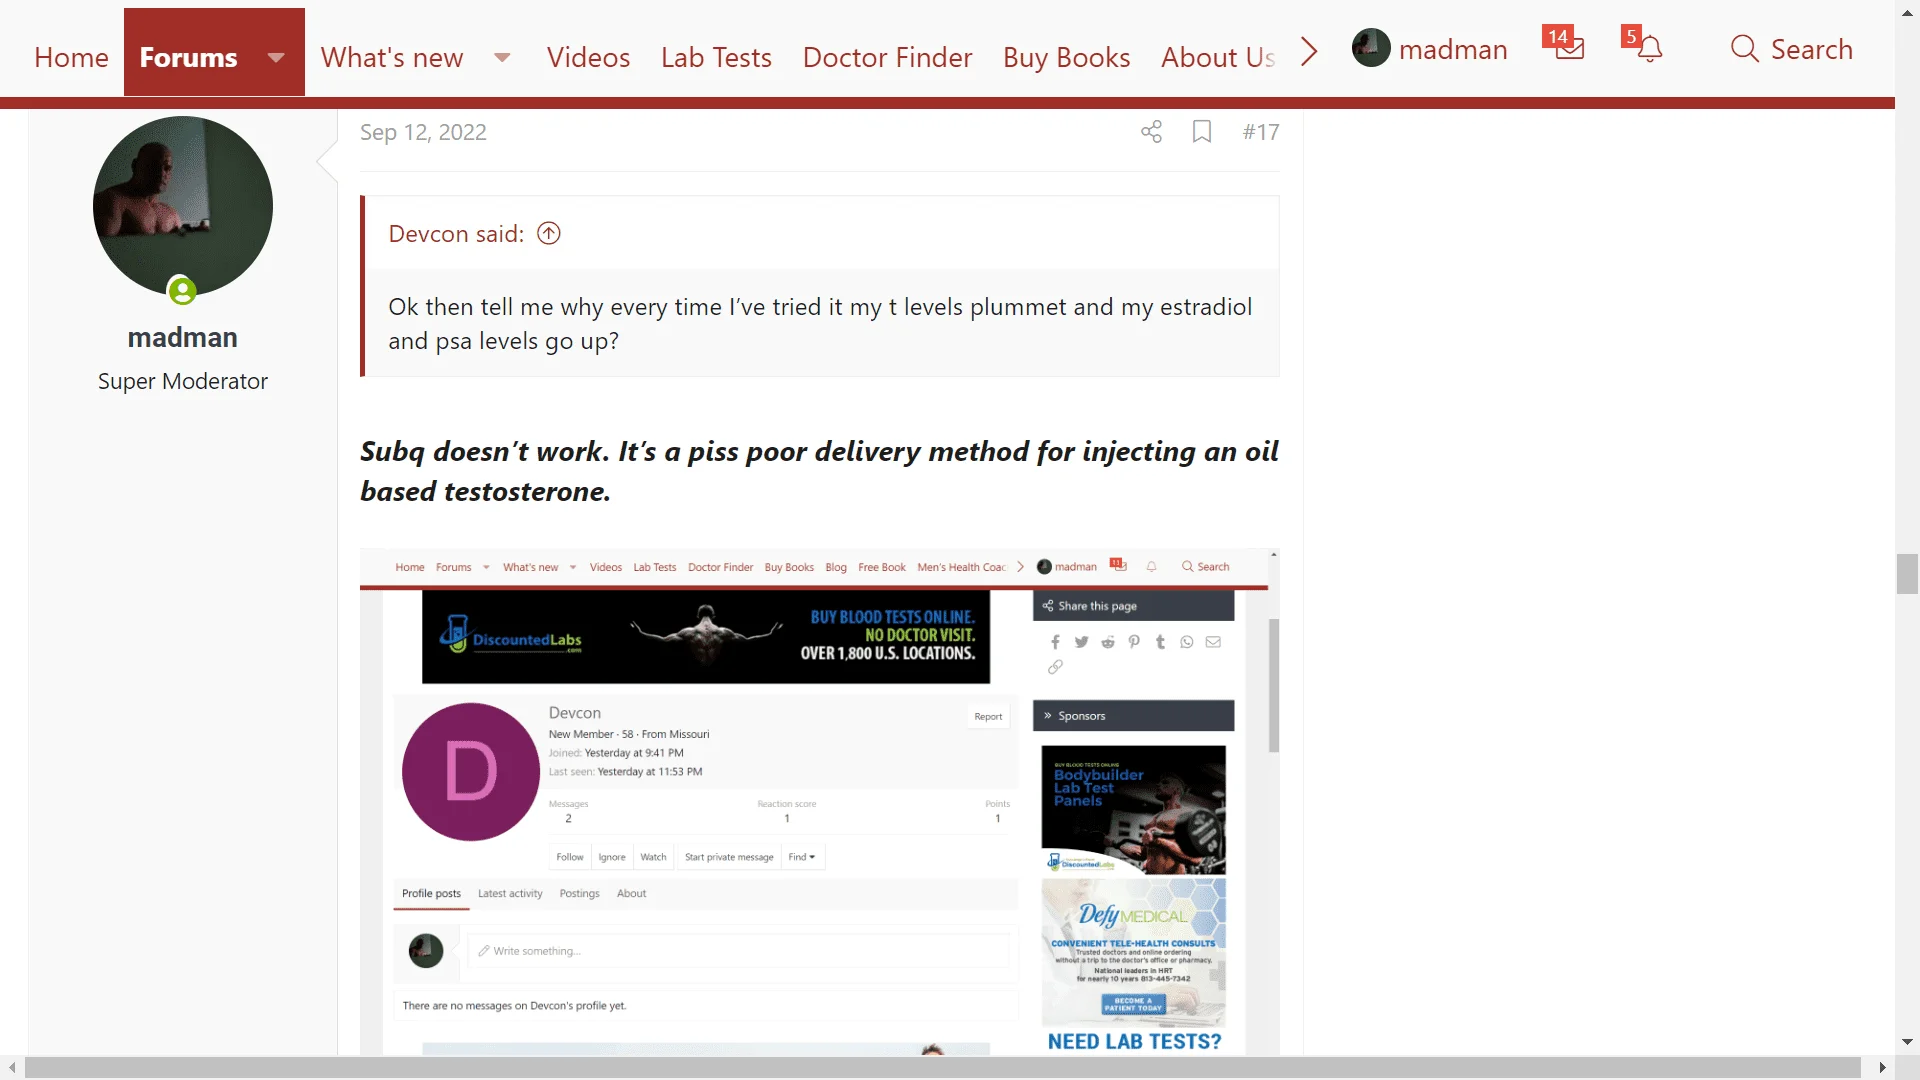Expand the Forums dropdown menu
This screenshot has height=1080, width=1920.
(276, 55)
